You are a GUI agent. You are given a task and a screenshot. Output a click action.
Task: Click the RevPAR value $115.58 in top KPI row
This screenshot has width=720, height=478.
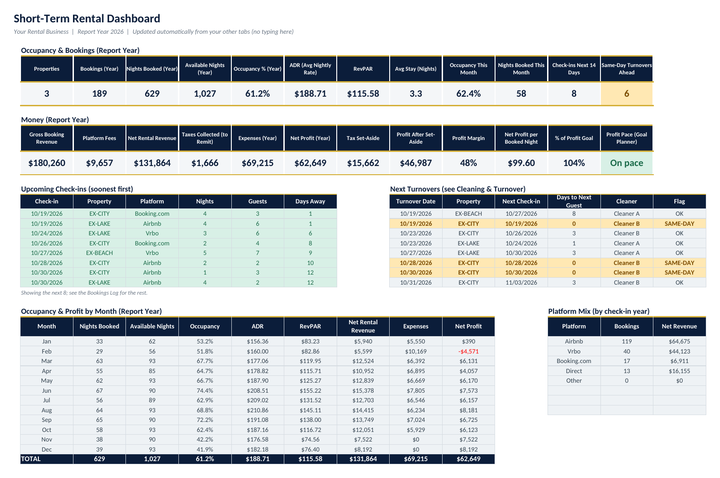click(363, 94)
